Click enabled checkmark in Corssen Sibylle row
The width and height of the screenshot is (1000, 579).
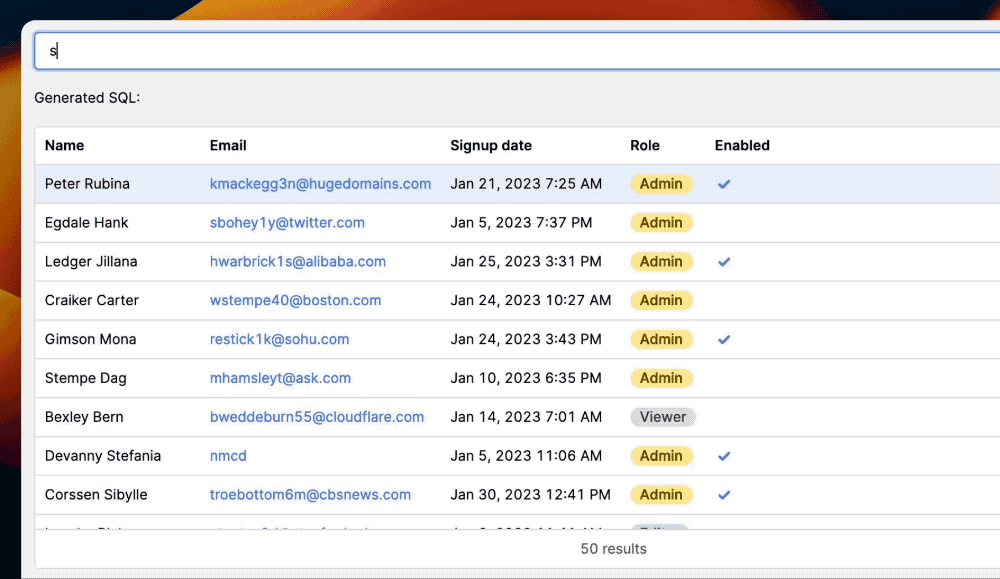724,495
